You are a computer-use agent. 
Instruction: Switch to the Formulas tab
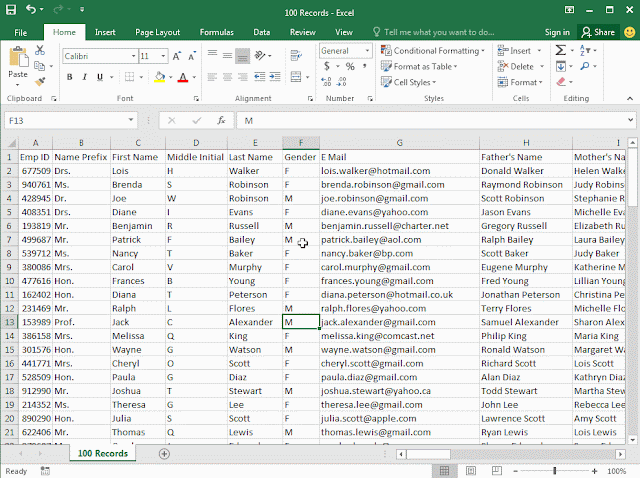[x=217, y=32]
